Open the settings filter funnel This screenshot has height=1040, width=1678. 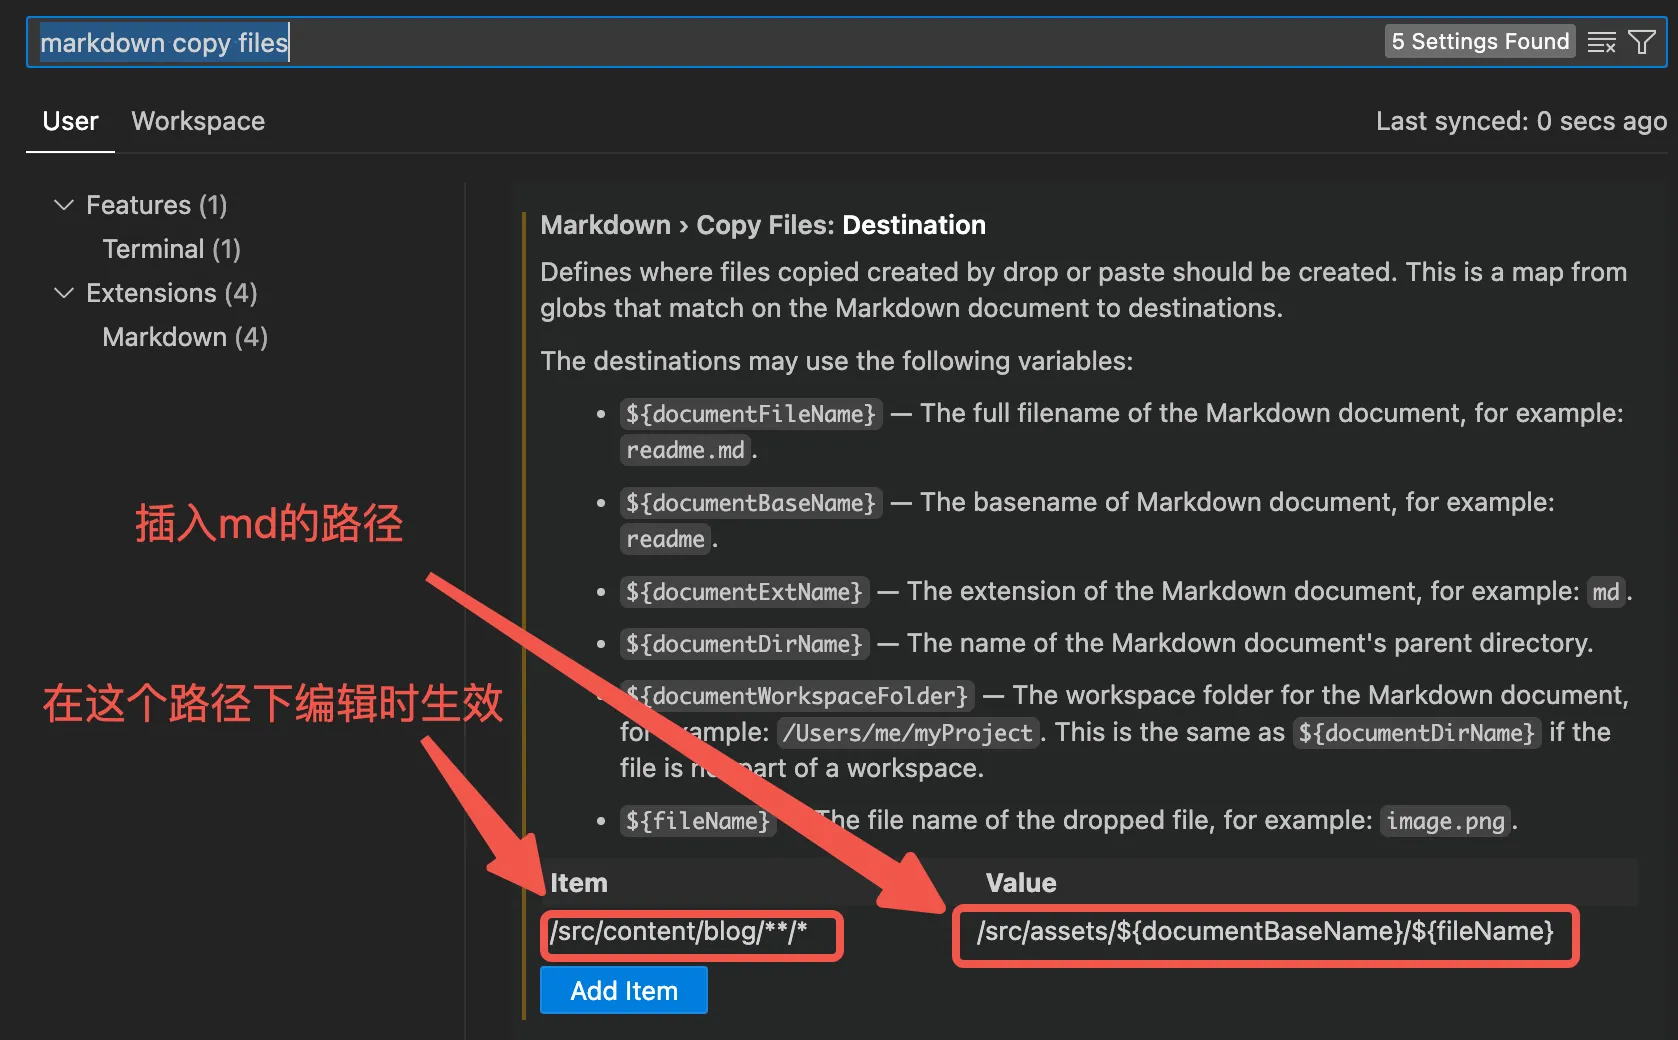click(1642, 41)
